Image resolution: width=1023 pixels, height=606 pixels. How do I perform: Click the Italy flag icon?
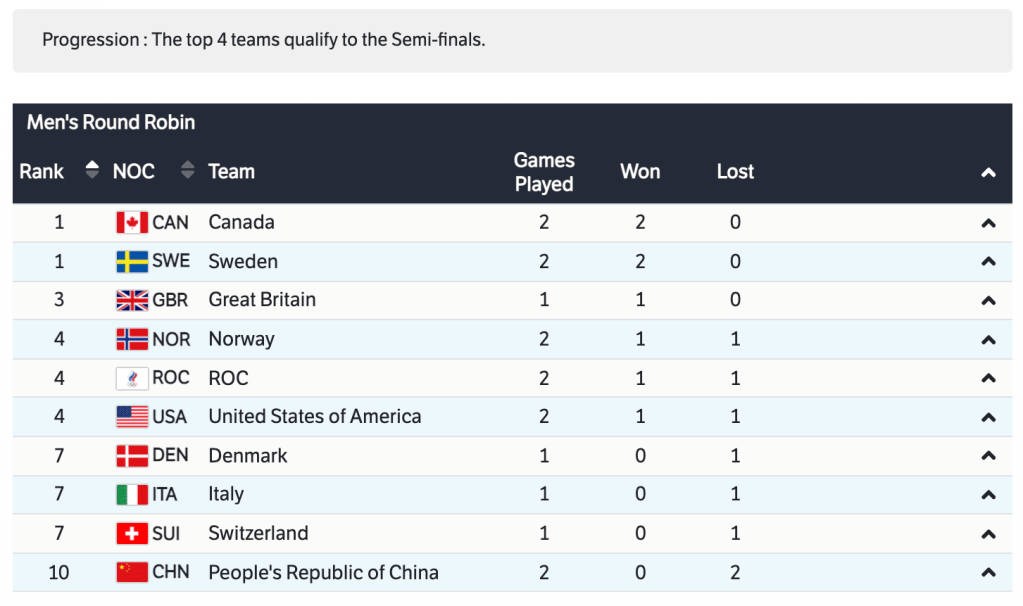(132, 495)
